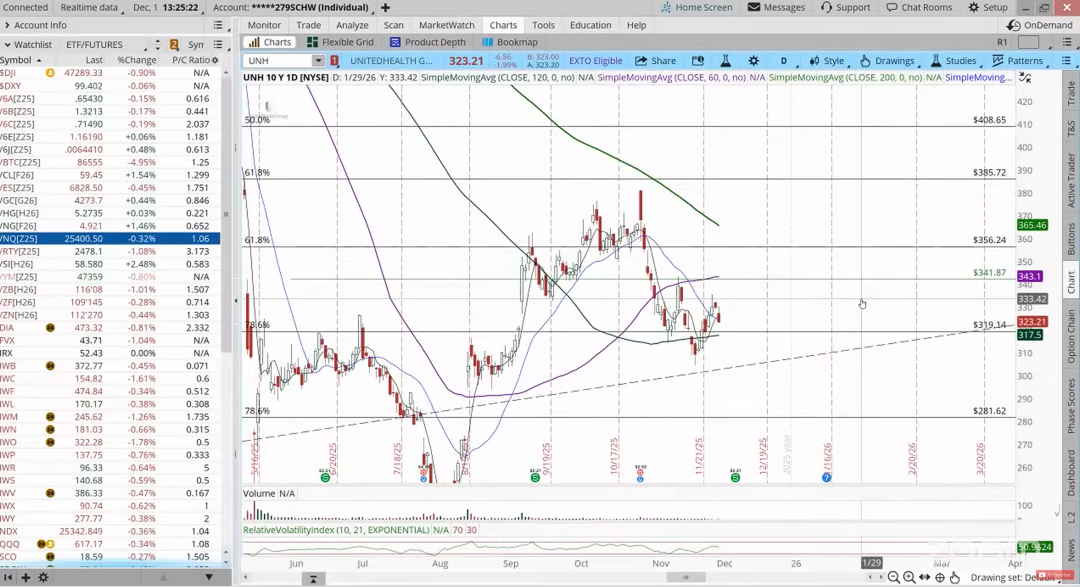The width and height of the screenshot is (1080, 587).
Task: Open sidebar gear settings at bottom left
Action: coord(43,577)
